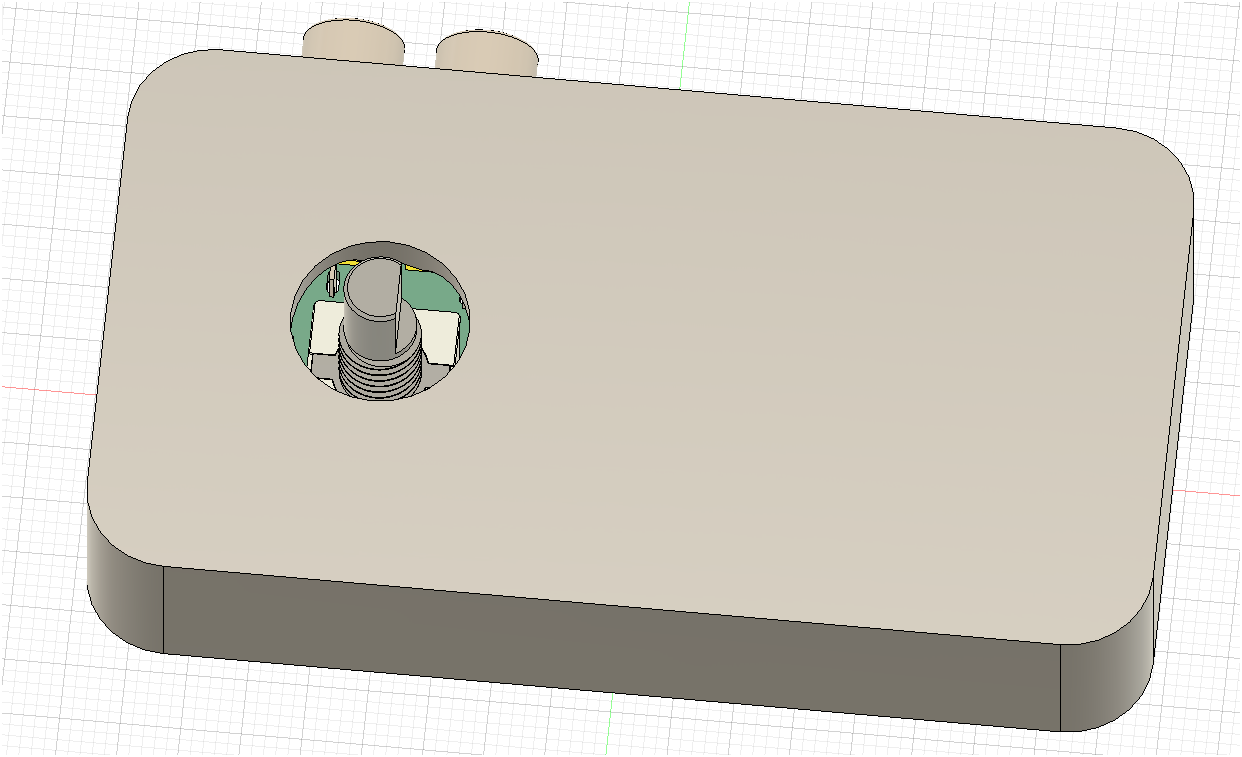Click the dark inner wall of the knob hole

385,252
